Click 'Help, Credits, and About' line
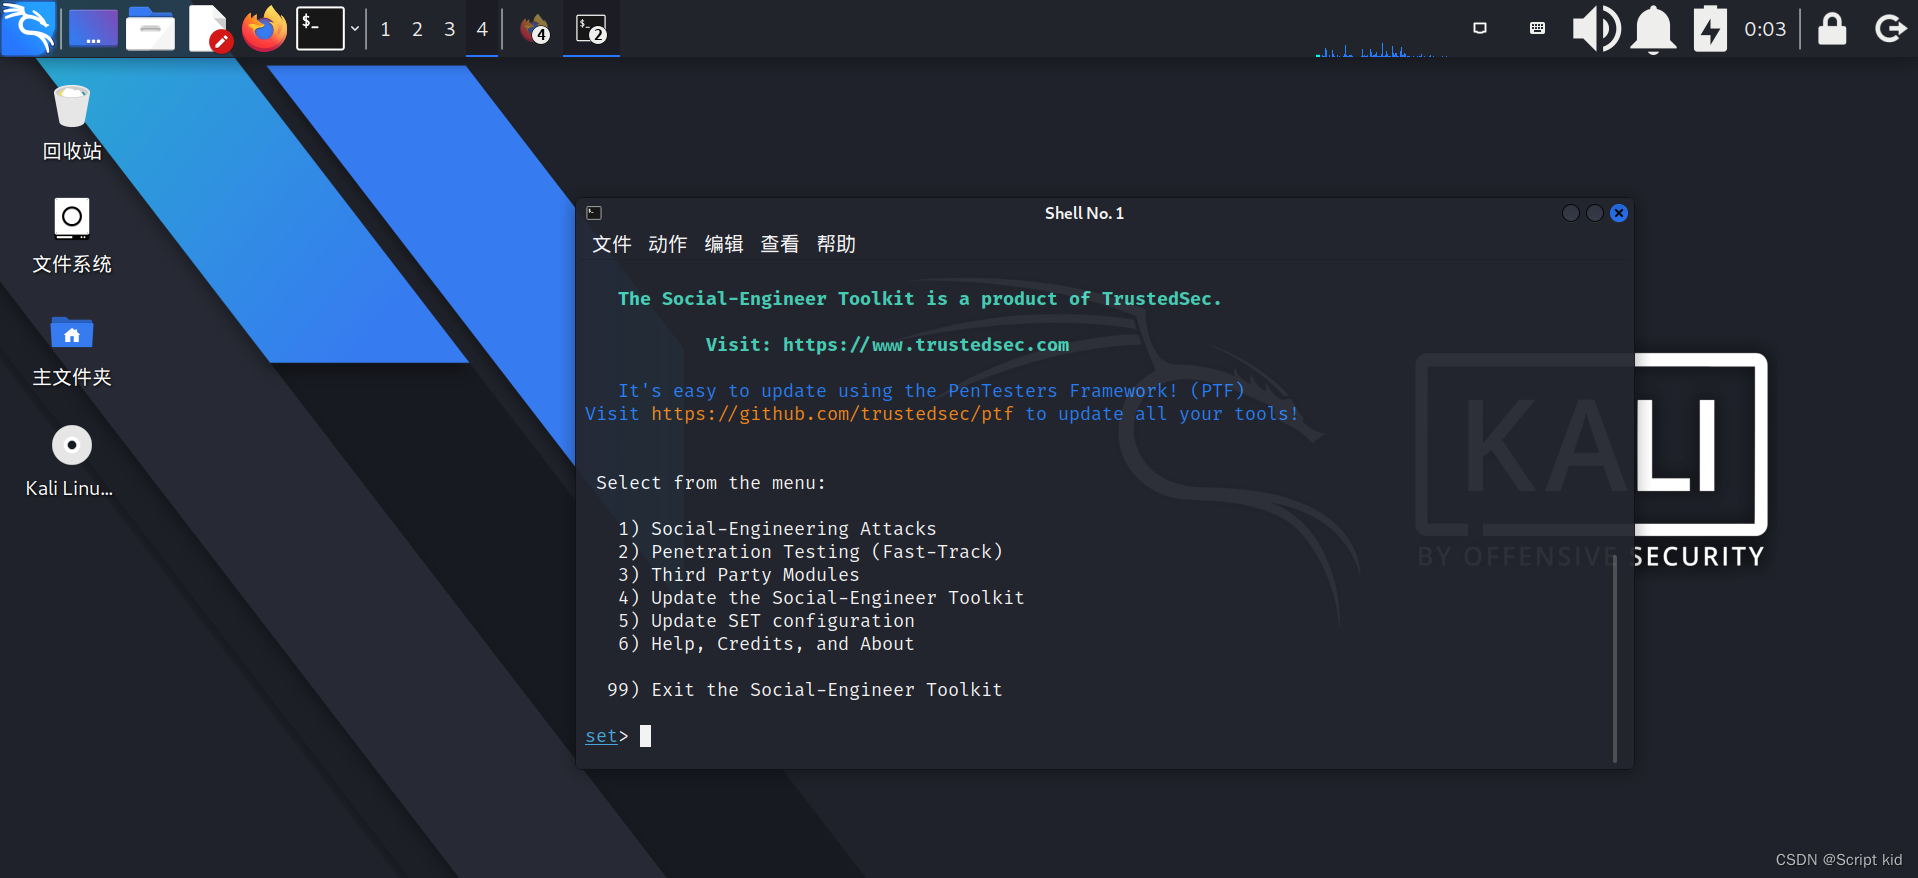1918x878 pixels. [766, 644]
